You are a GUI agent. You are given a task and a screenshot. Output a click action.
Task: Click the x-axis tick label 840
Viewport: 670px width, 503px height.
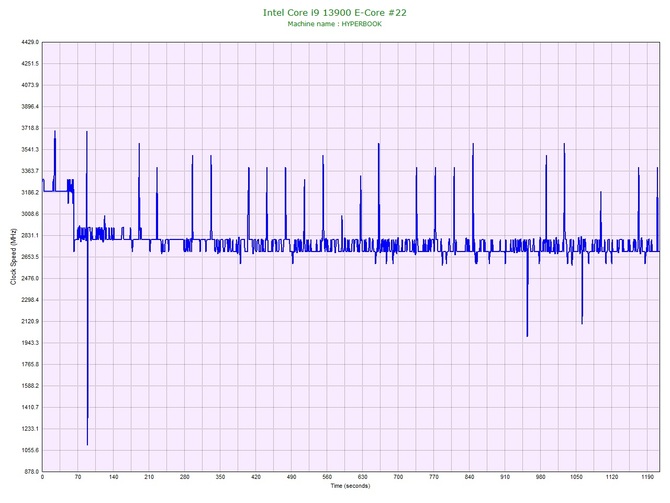tap(470, 477)
